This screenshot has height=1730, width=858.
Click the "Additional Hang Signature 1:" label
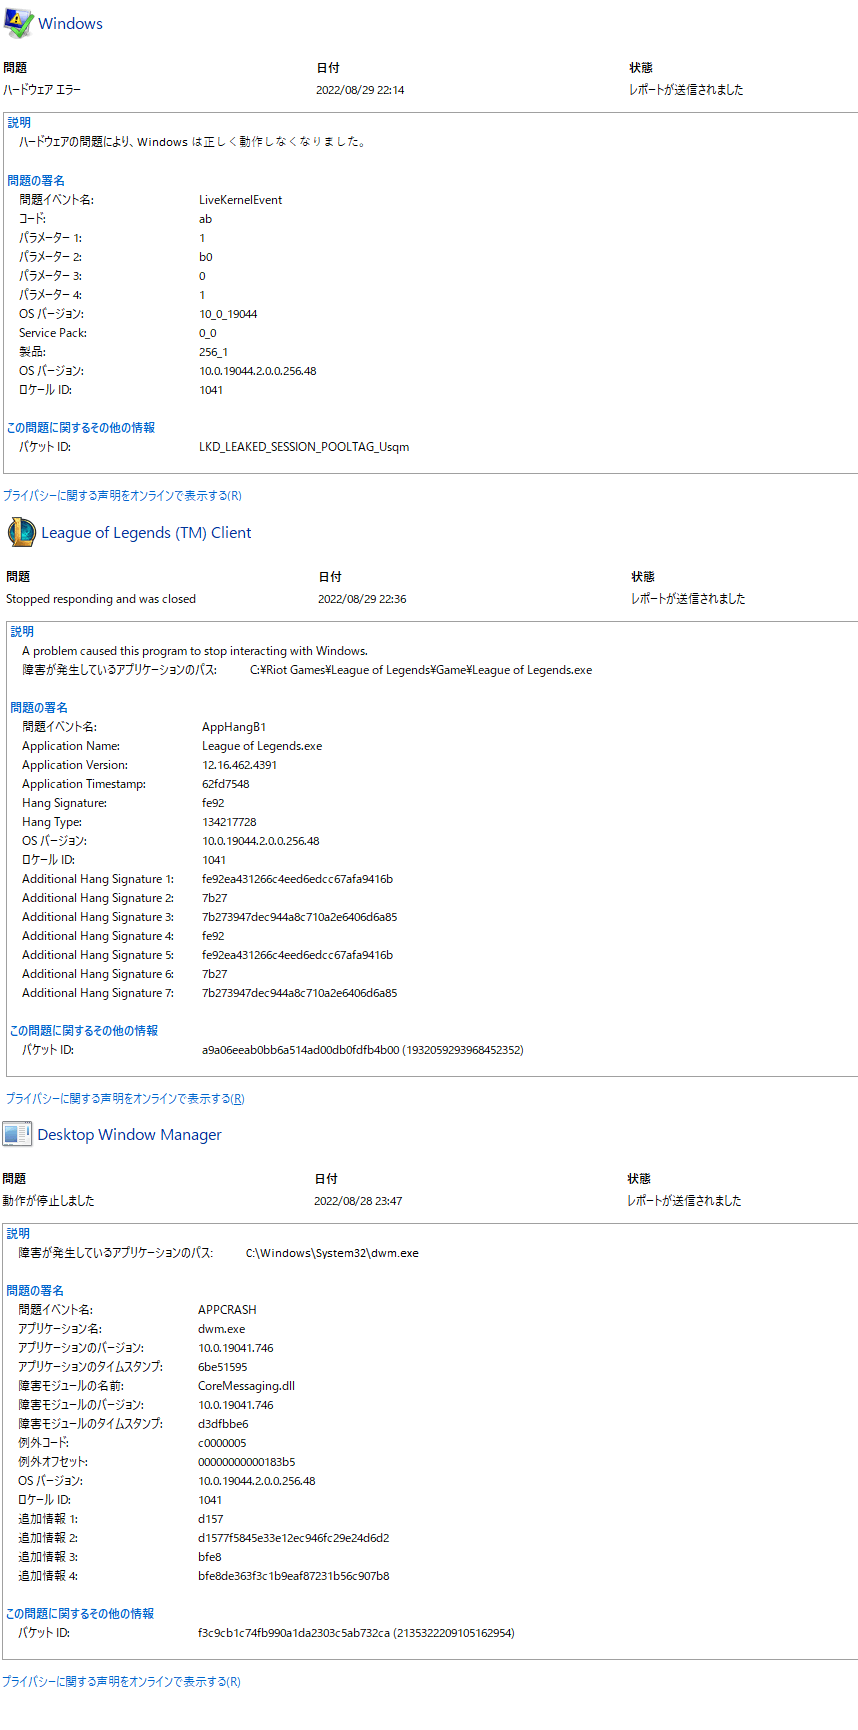98,879
